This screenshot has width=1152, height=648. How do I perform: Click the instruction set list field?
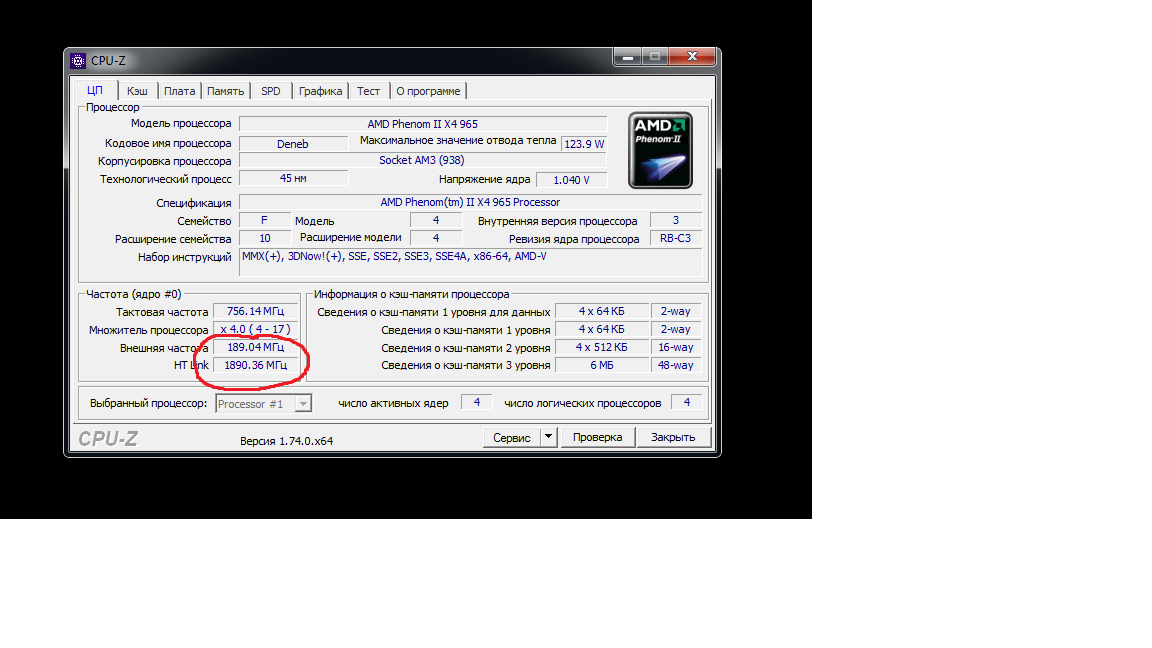point(470,262)
